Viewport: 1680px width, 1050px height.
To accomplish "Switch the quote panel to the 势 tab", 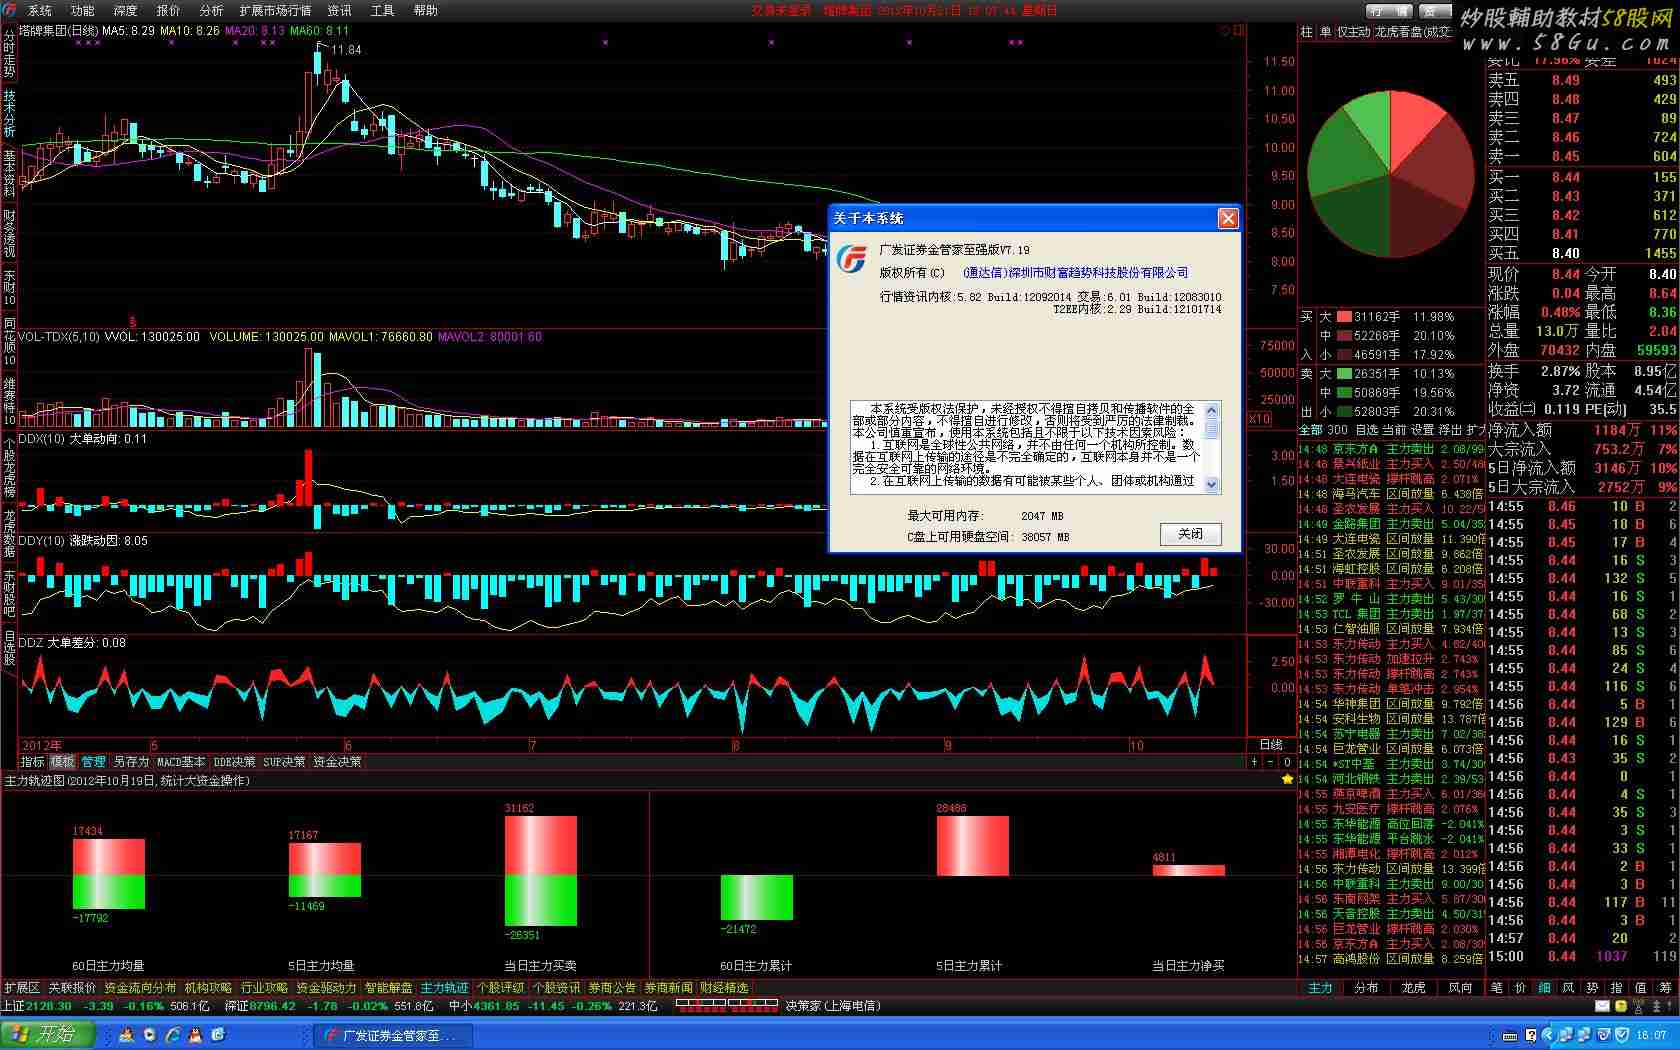I will click(x=1593, y=988).
